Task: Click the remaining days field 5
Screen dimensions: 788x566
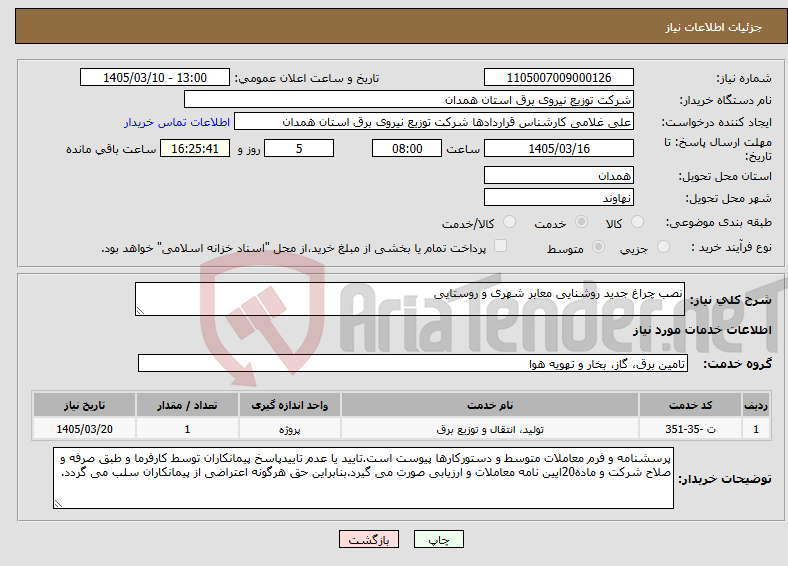Action: tap(299, 148)
